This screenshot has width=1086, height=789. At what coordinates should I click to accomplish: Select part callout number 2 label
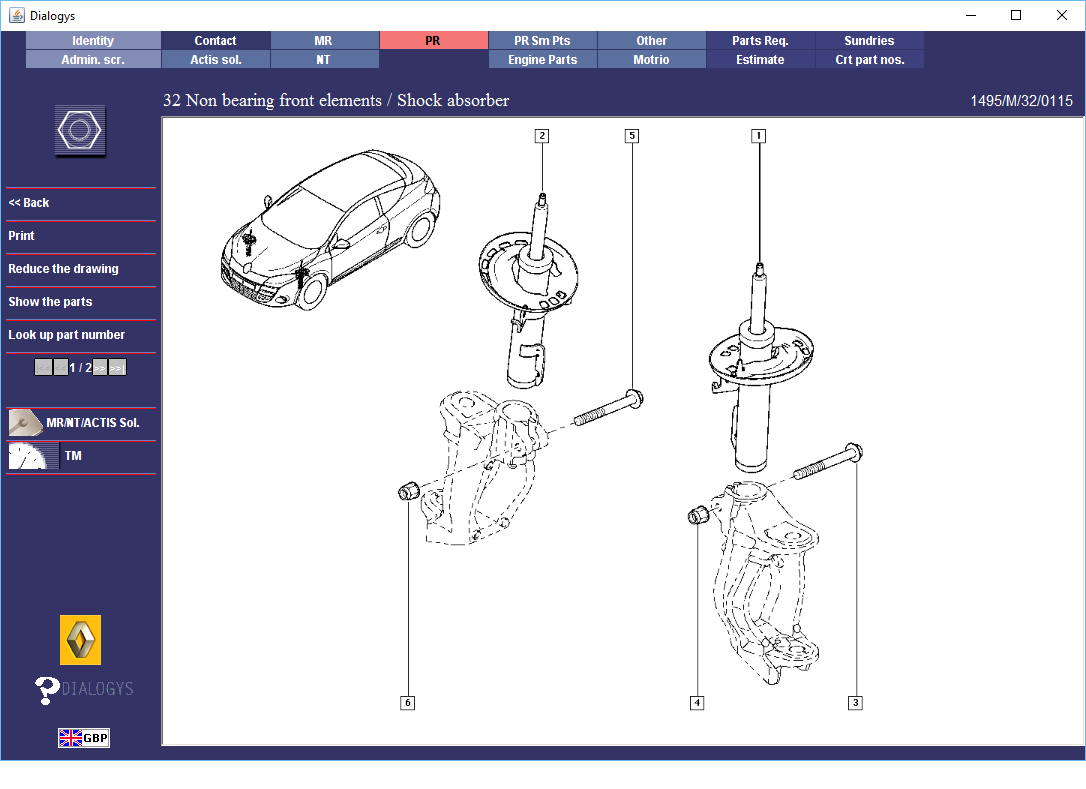coord(541,136)
